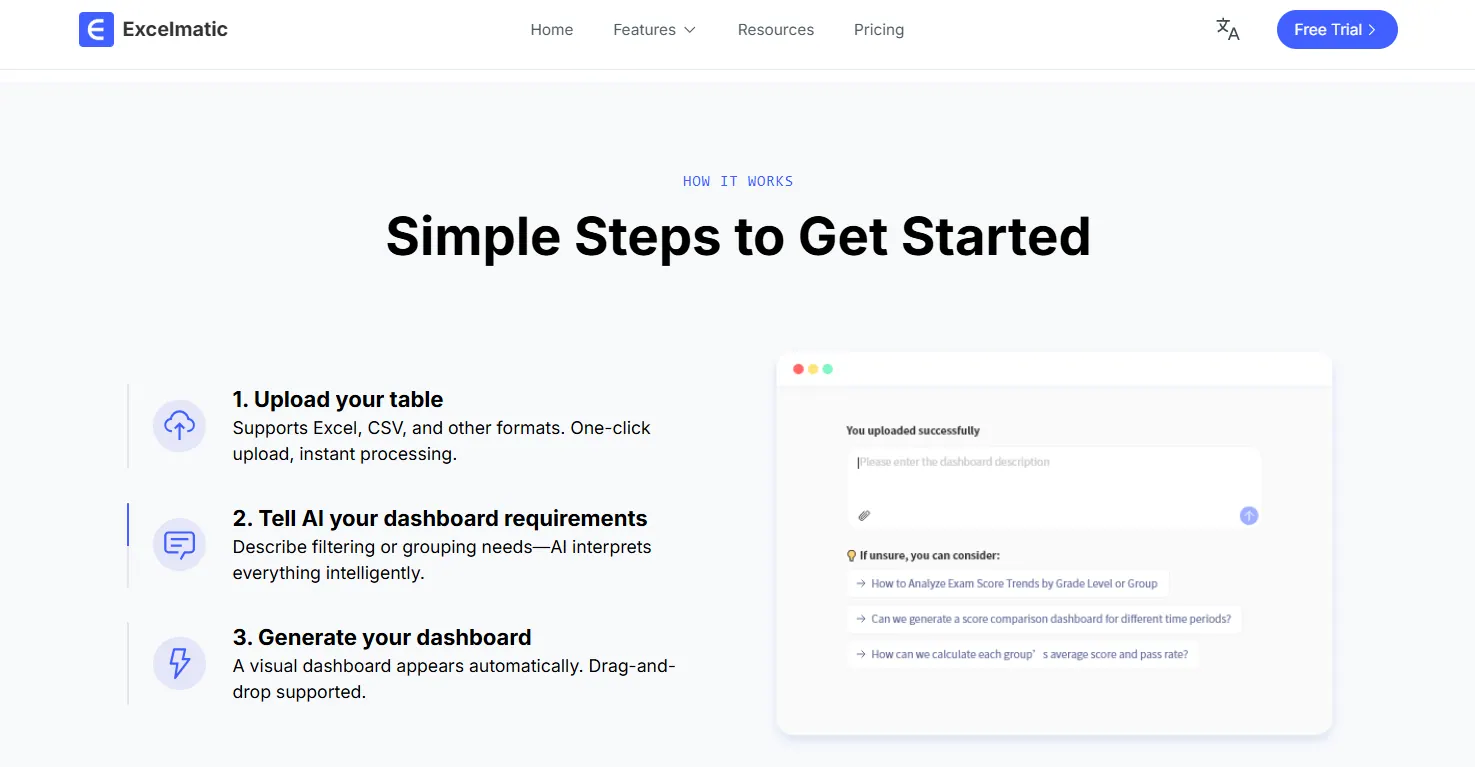Click the red dot in the mockup titlebar
The width and height of the screenshot is (1475, 767).
pos(798,369)
